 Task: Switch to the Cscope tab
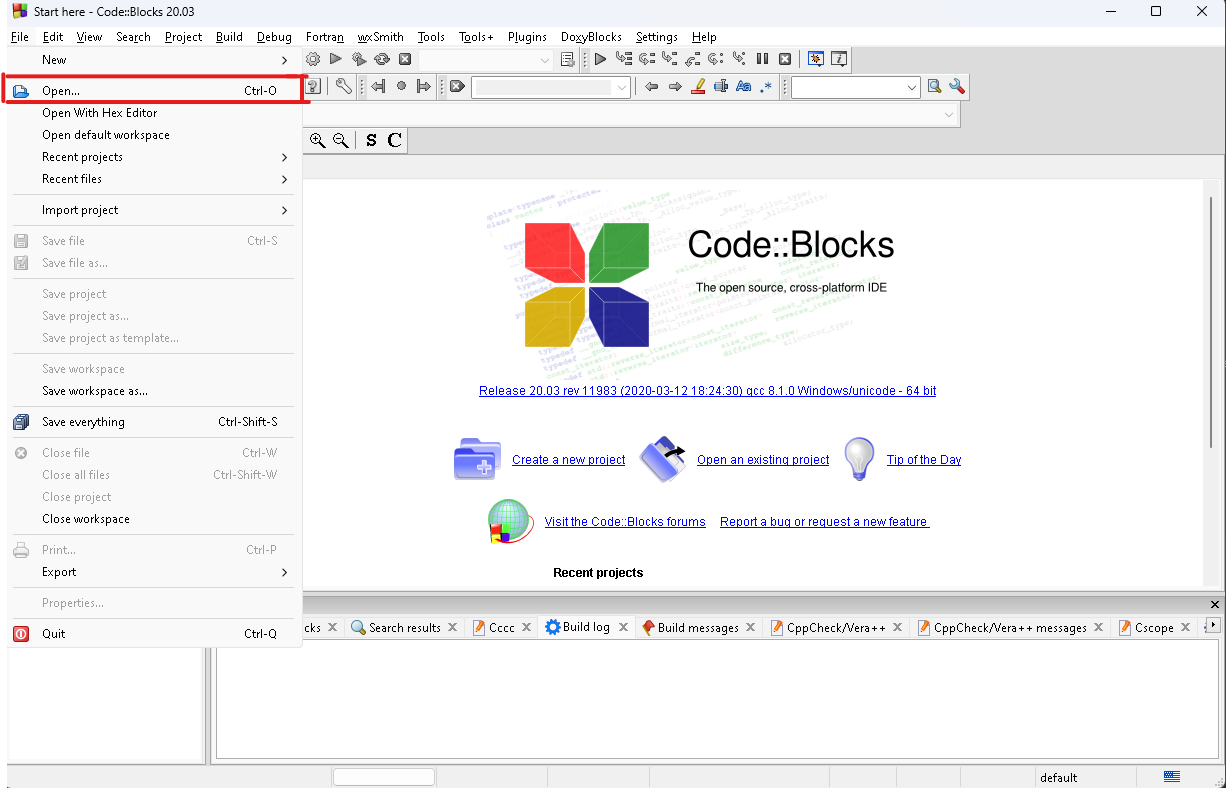click(1154, 628)
